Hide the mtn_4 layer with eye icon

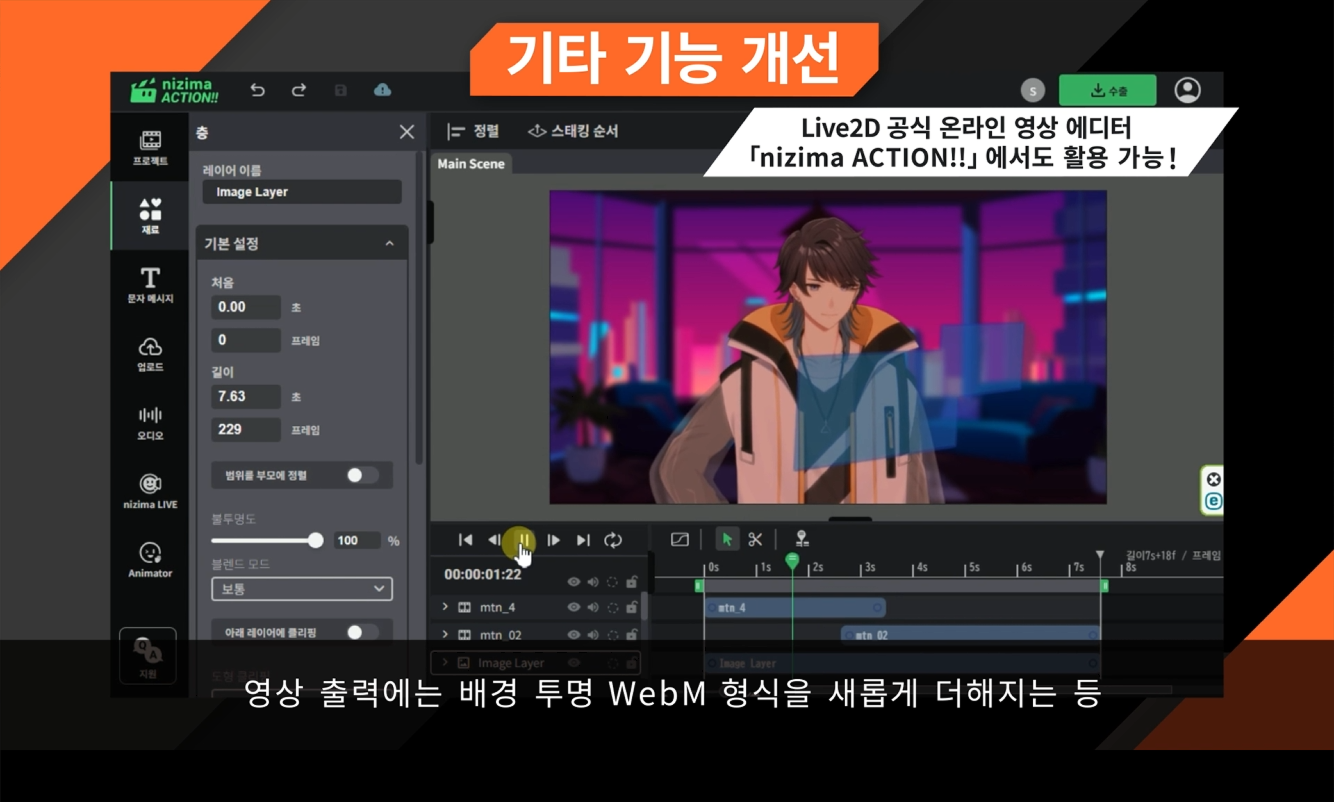[x=573, y=607]
